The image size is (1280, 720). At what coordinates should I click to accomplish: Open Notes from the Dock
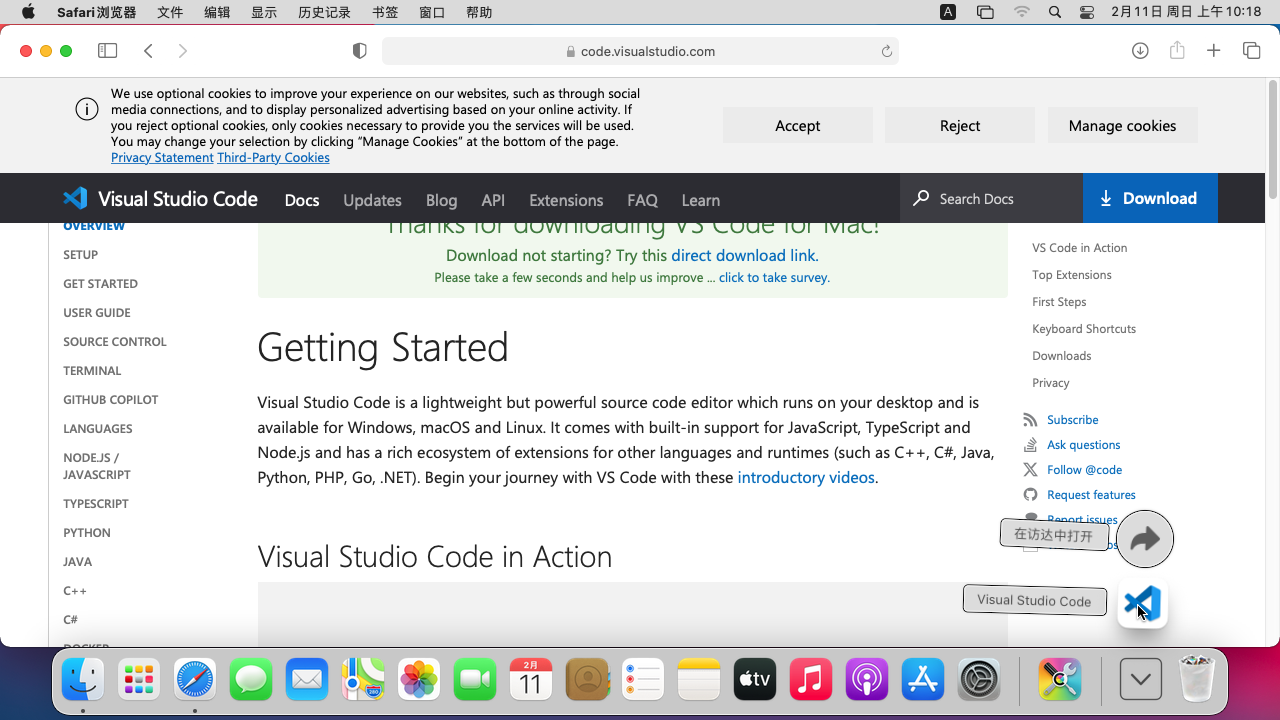pyautogui.click(x=699, y=681)
